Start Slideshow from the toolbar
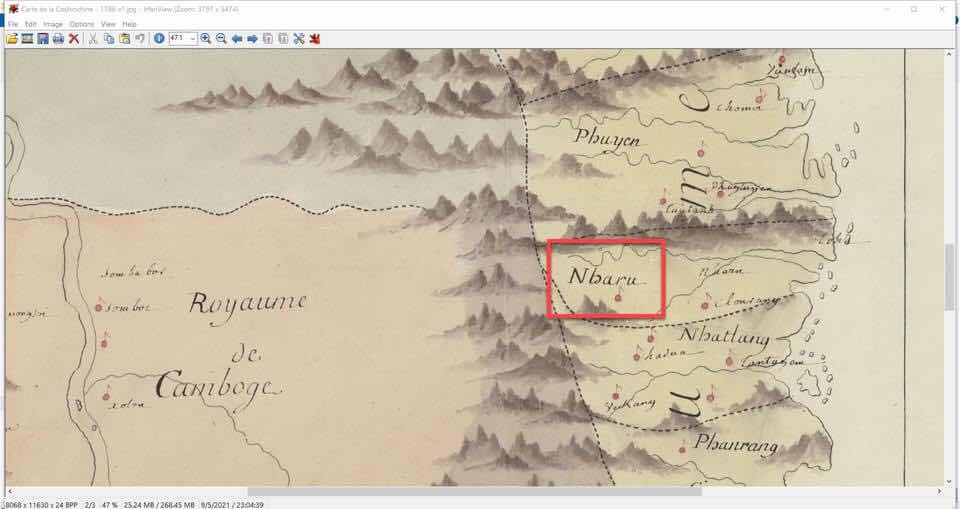Image resolution: width=960 pixels, height=509 pixels. point(27,39)
